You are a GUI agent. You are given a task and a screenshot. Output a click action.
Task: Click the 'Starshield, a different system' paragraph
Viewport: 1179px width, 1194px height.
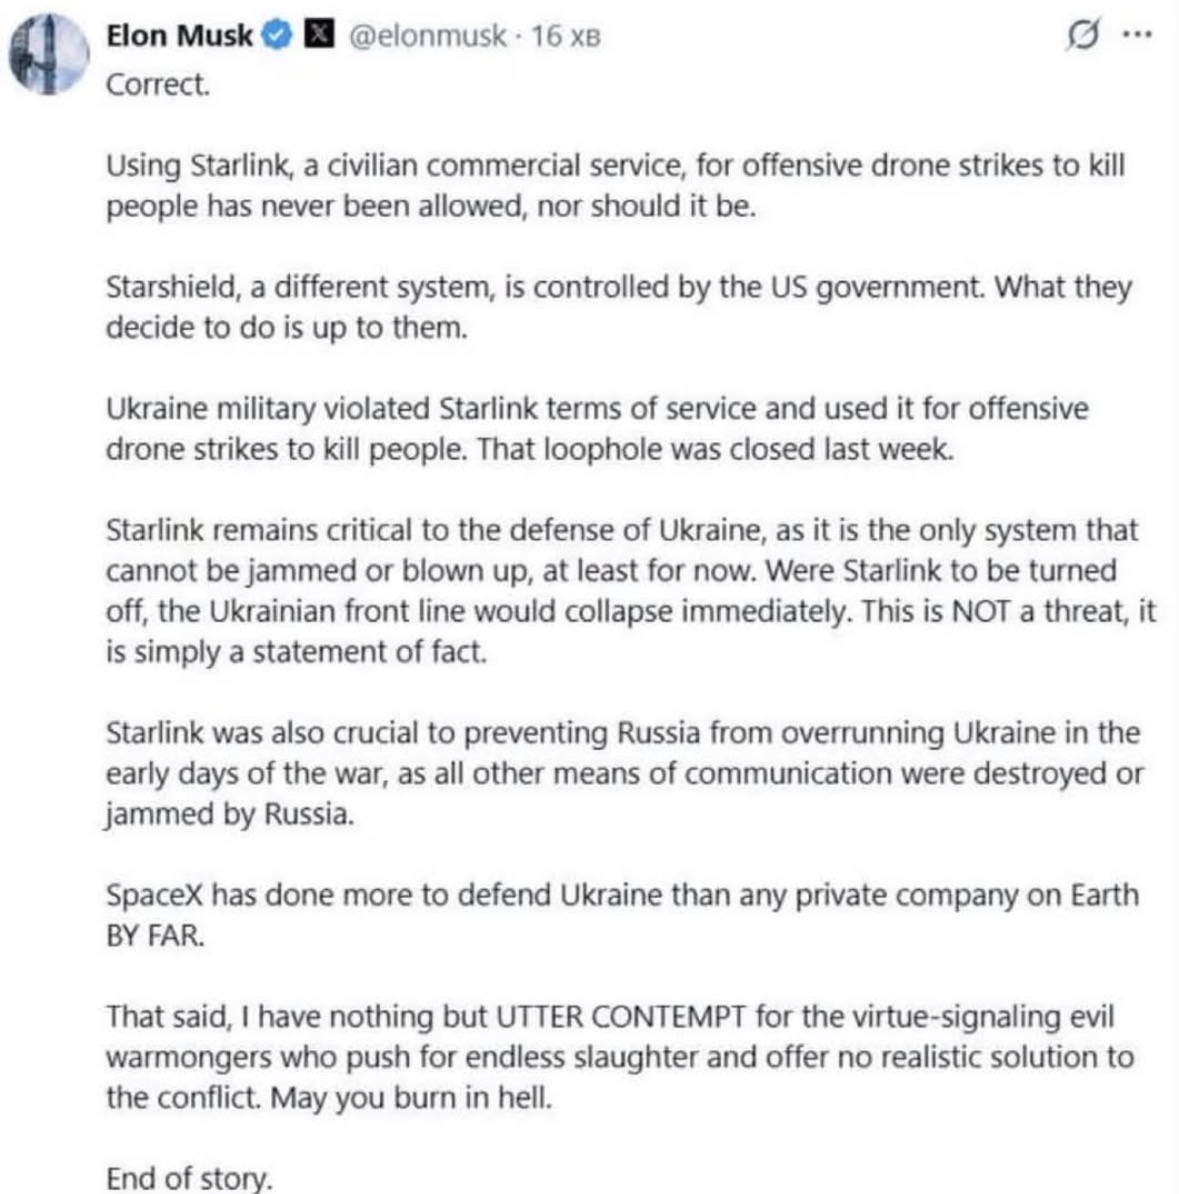618,307
